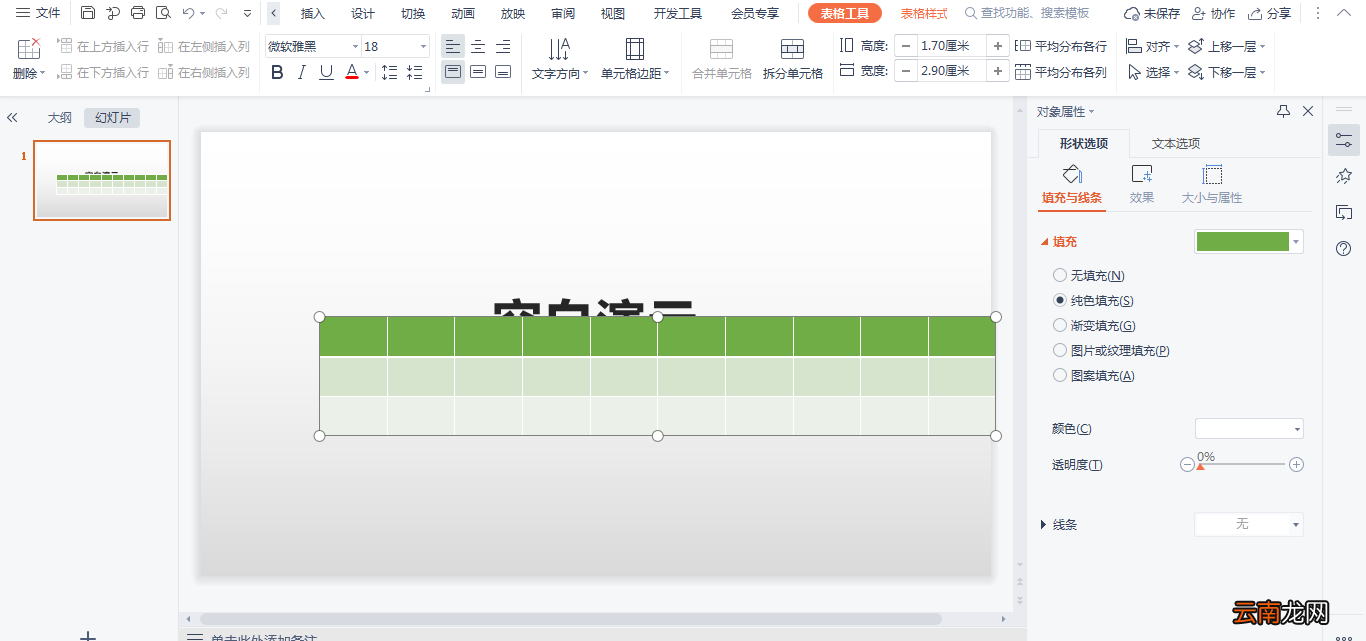The image size is (1366, 641).
Task: Click the 平均分布各列 distribute columns icon
Action: 1023,71
